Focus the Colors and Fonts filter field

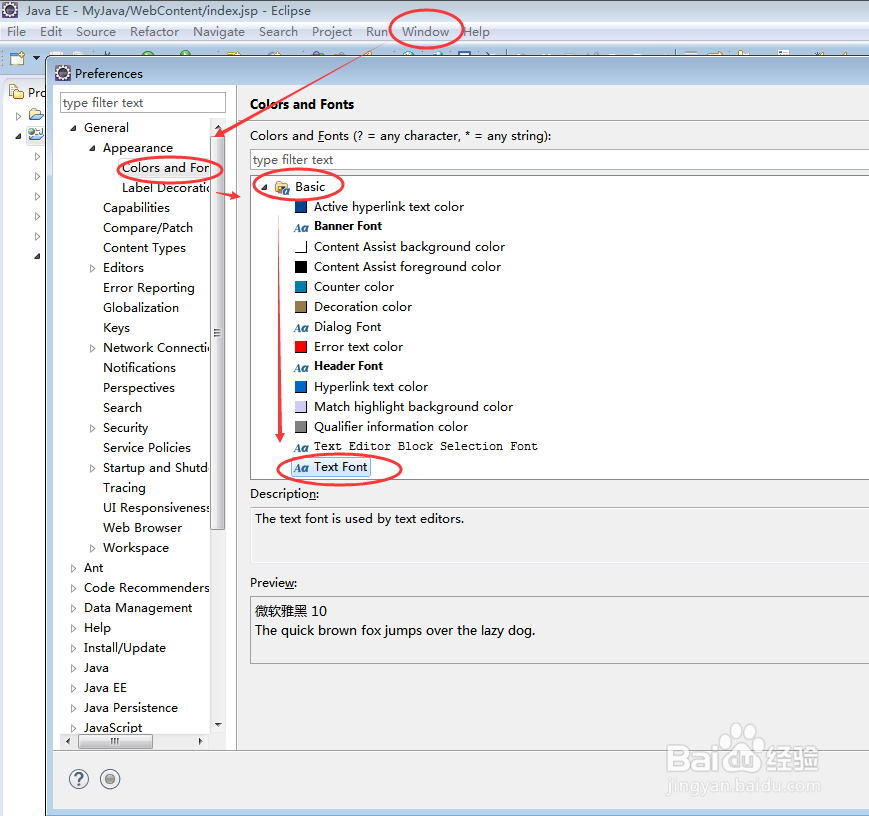(559, 160)
